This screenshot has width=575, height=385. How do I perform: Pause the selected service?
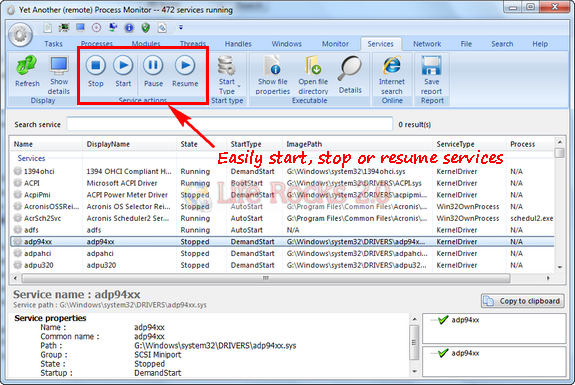[153, 72]
